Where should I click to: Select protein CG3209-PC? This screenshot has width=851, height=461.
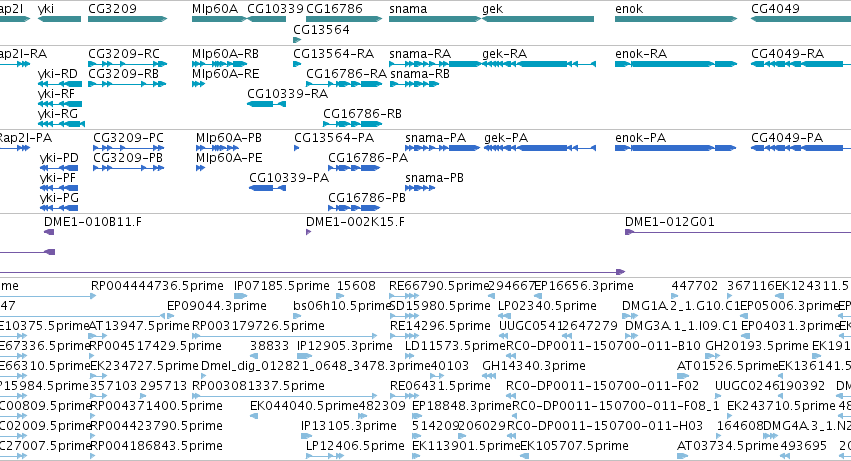128,138
